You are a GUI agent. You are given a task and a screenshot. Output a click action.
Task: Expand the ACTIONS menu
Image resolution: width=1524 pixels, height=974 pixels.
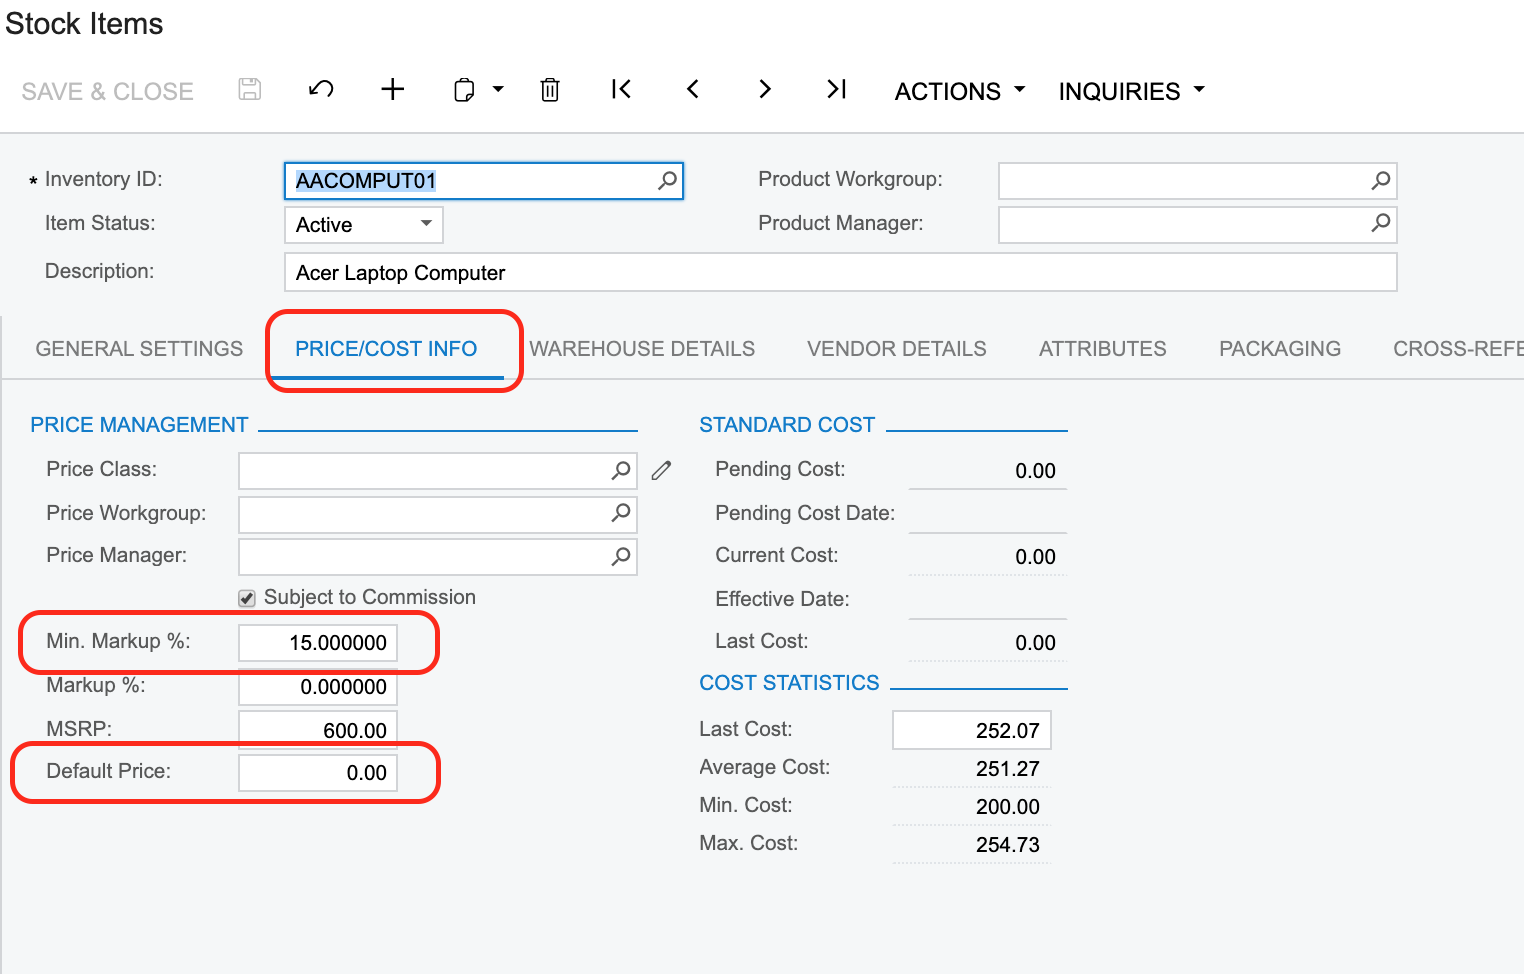click(x=960, y=91)
